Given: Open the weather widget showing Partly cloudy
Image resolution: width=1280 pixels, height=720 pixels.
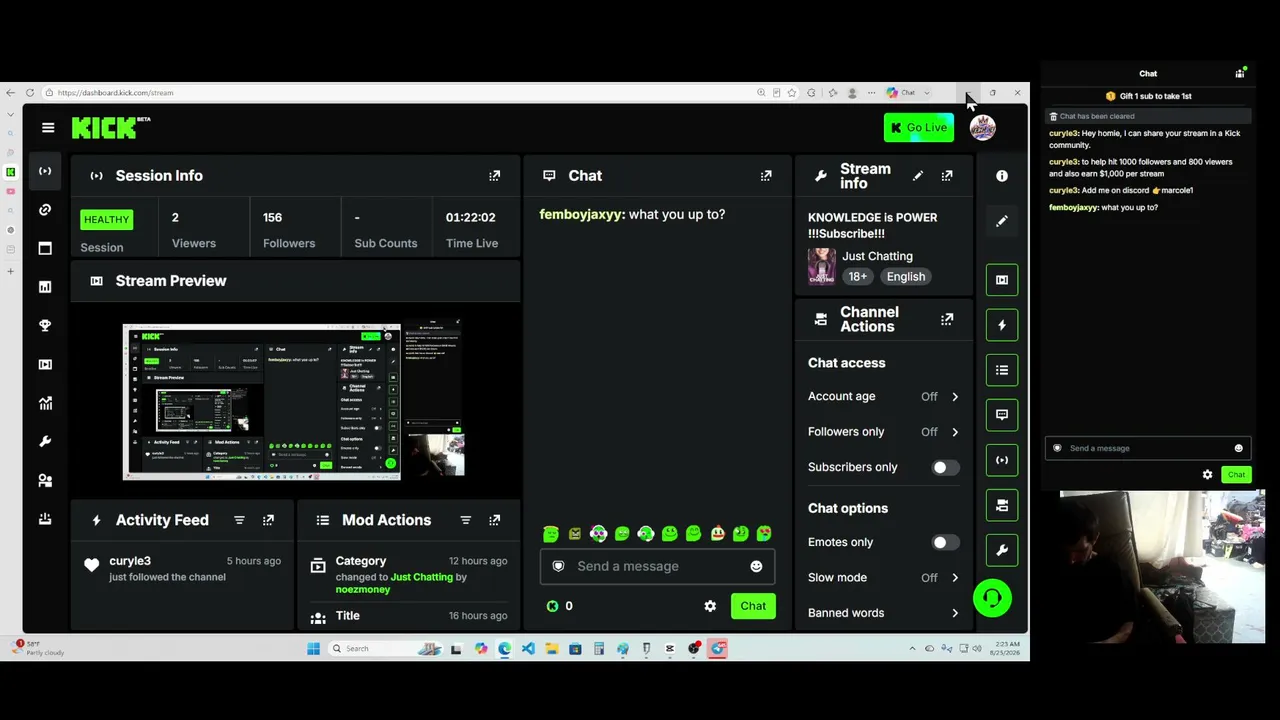Looking at the screenshot, I should [x=37, y=648].
